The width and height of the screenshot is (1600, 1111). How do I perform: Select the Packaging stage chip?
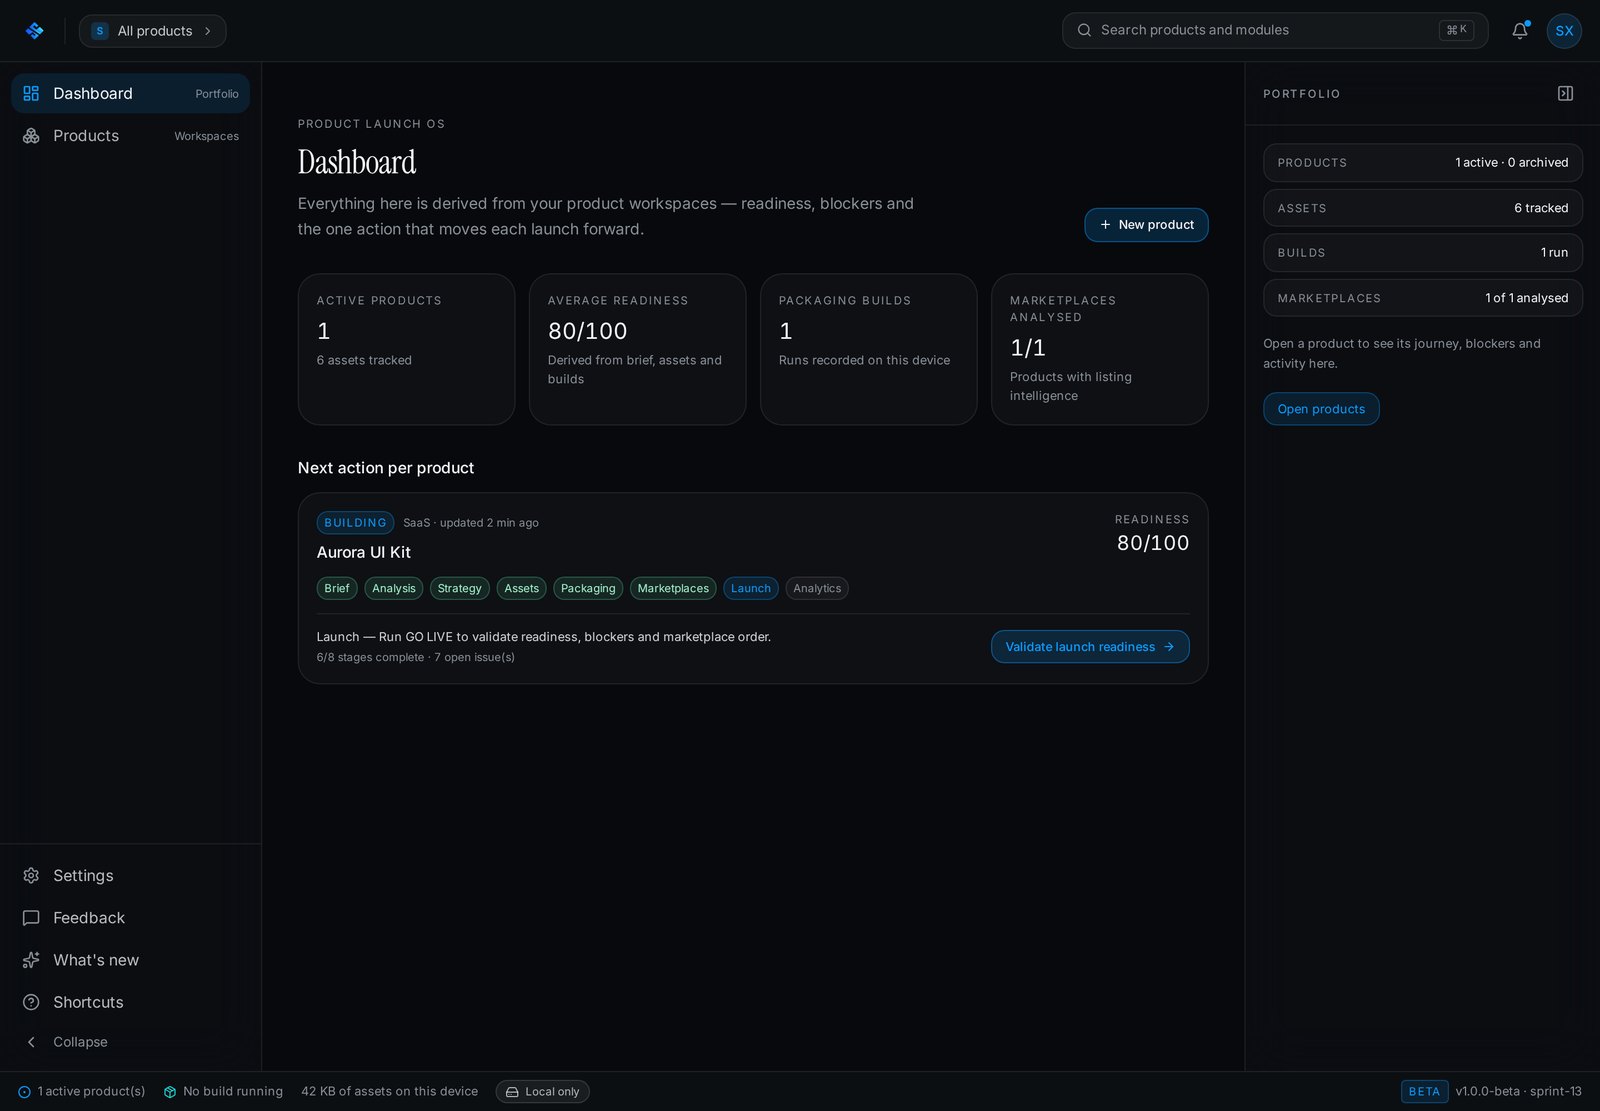coord(588,588)
